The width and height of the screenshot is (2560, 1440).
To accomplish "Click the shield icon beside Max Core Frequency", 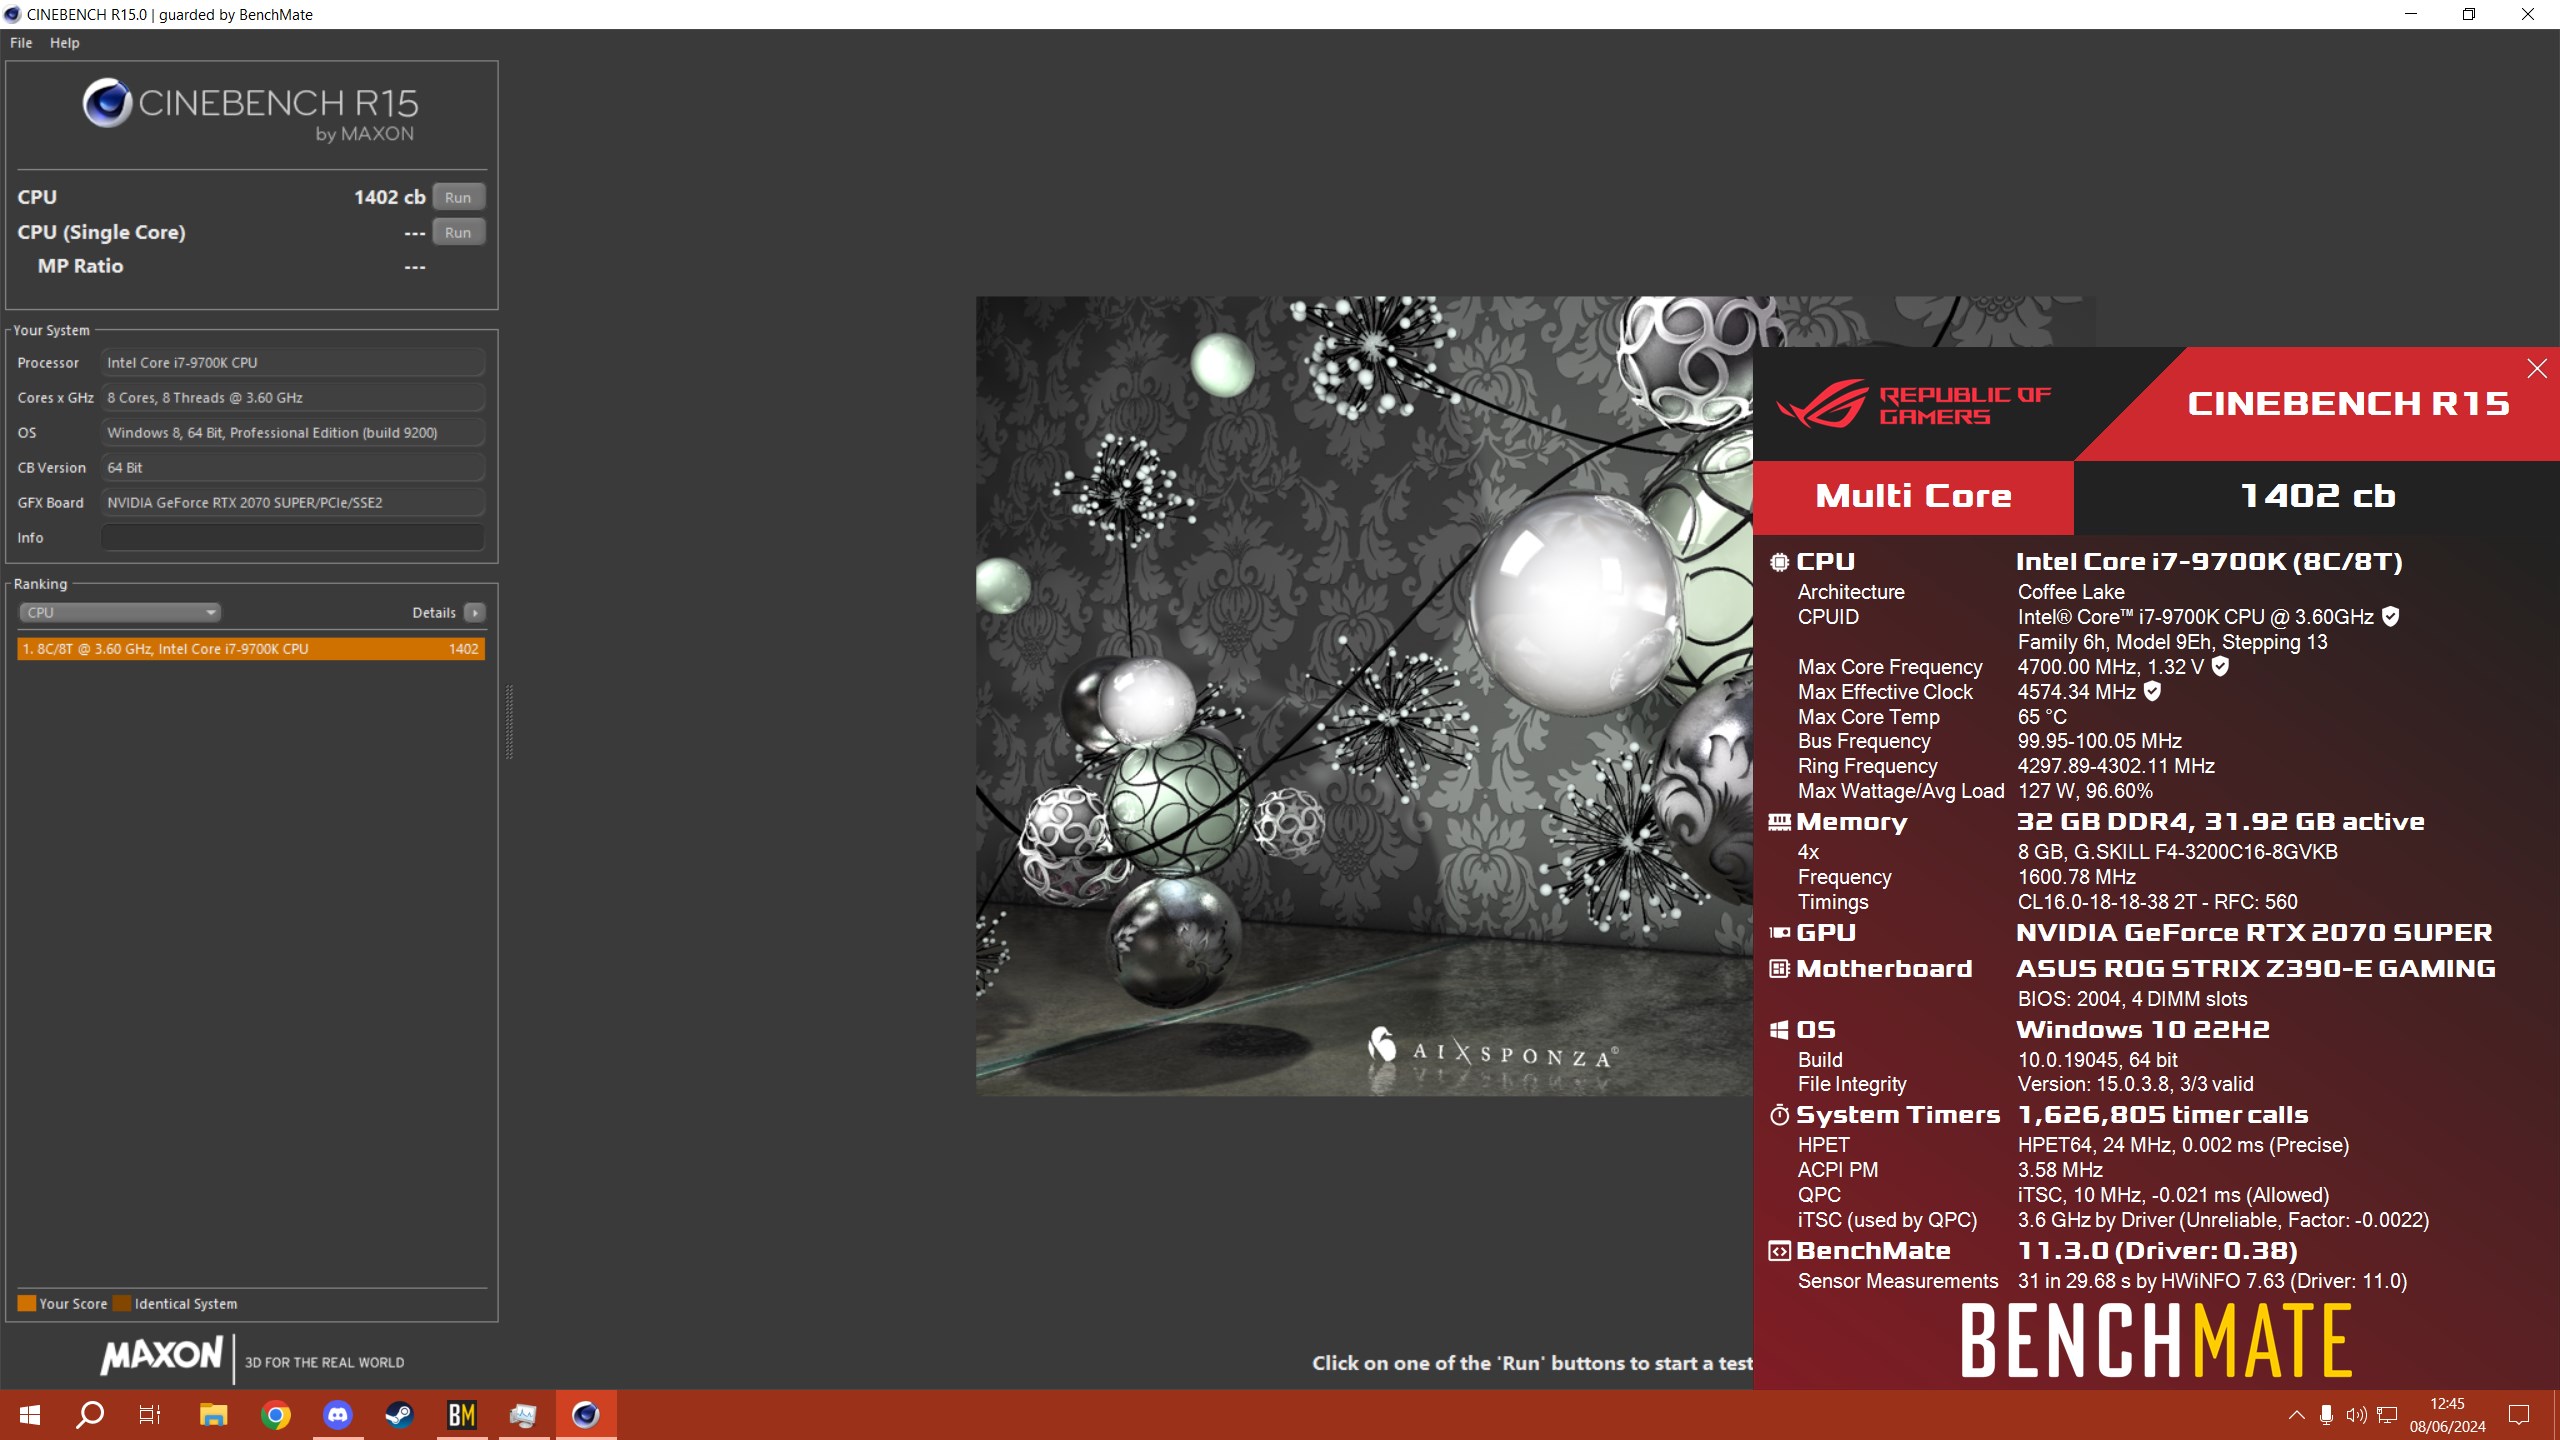I will tap(2220, 666).
